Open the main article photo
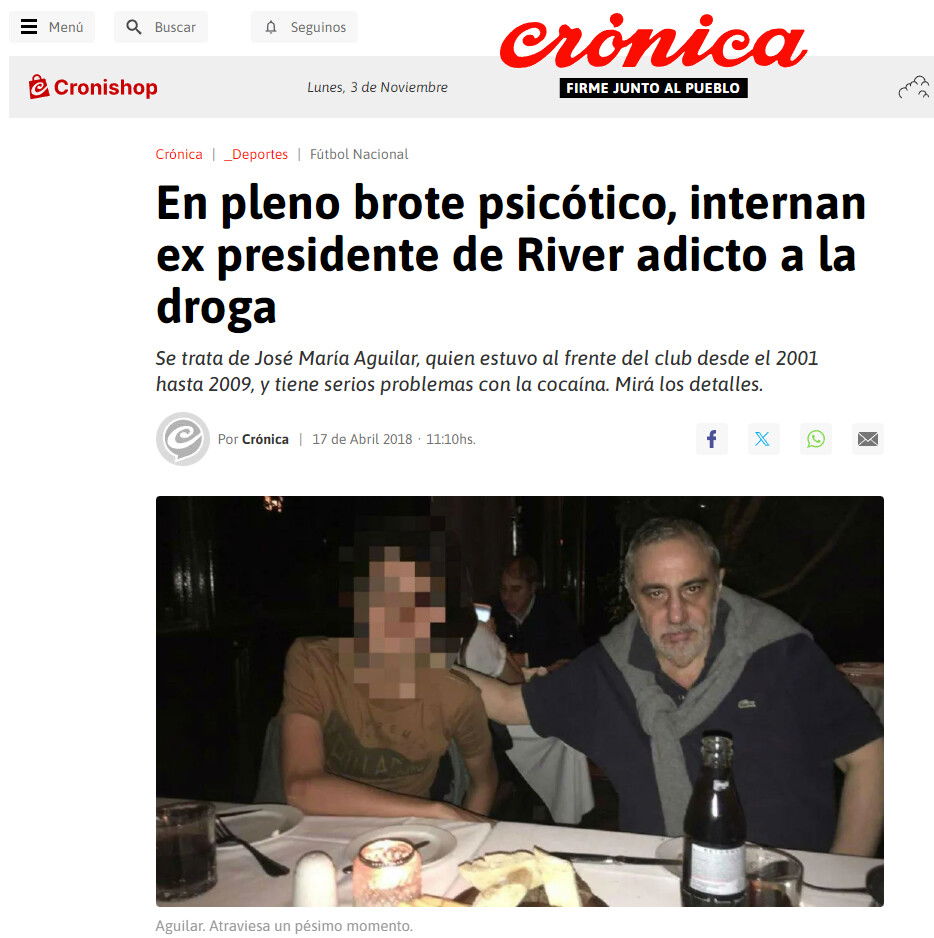 (x=519, y=701)
